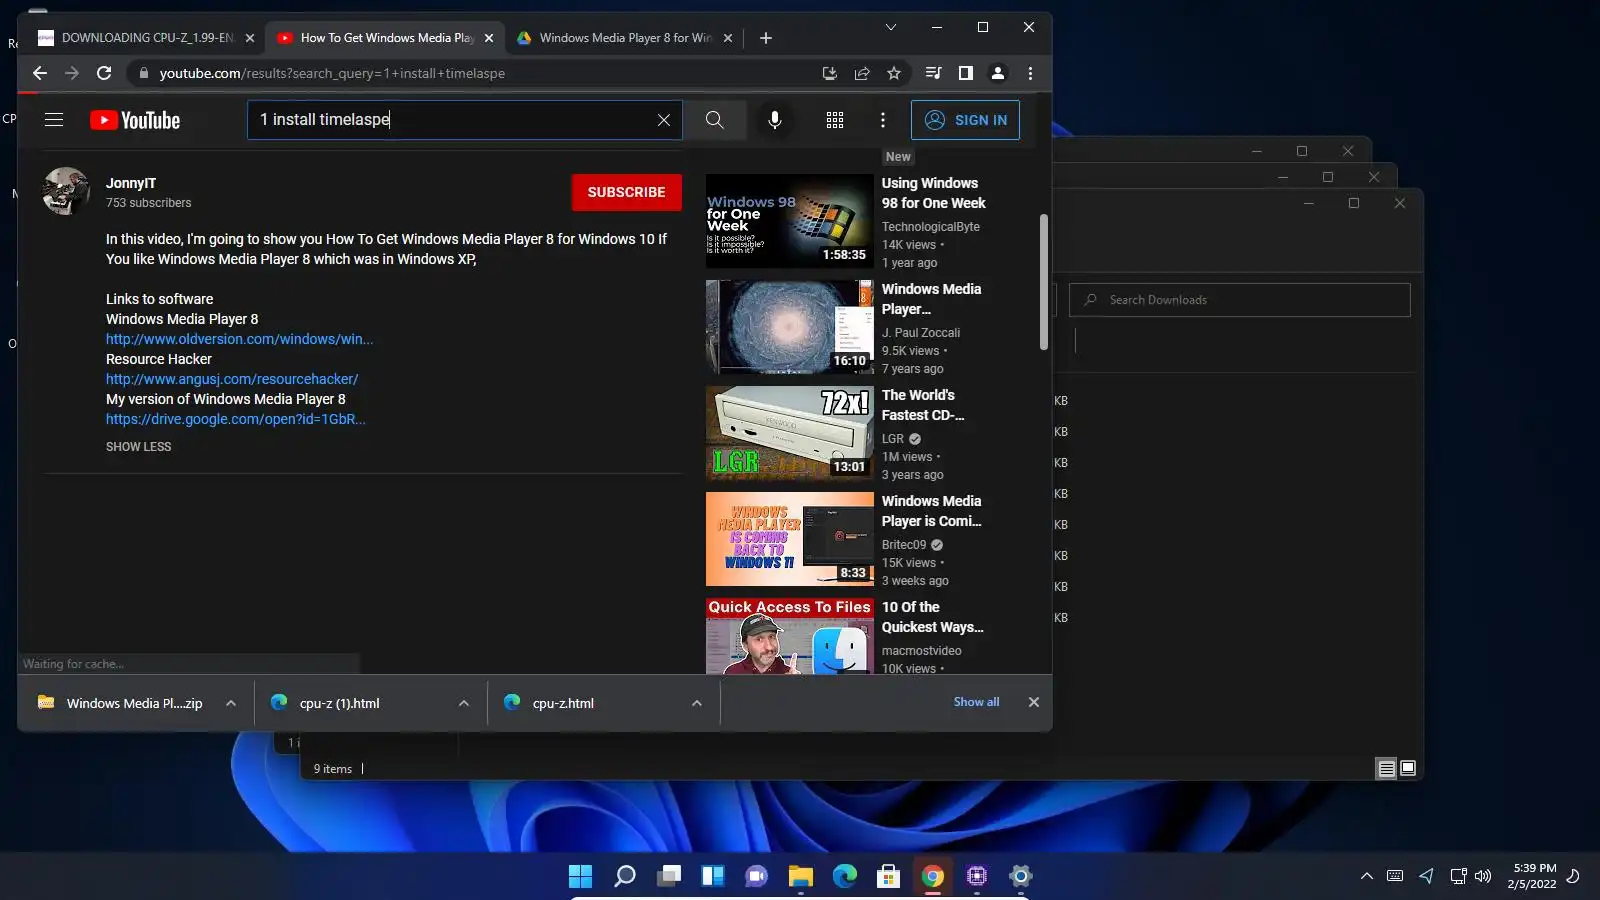The image size is (1600, 900).
Task: Close the How To Get Windows Media Player tab
Action: [489, 38]
